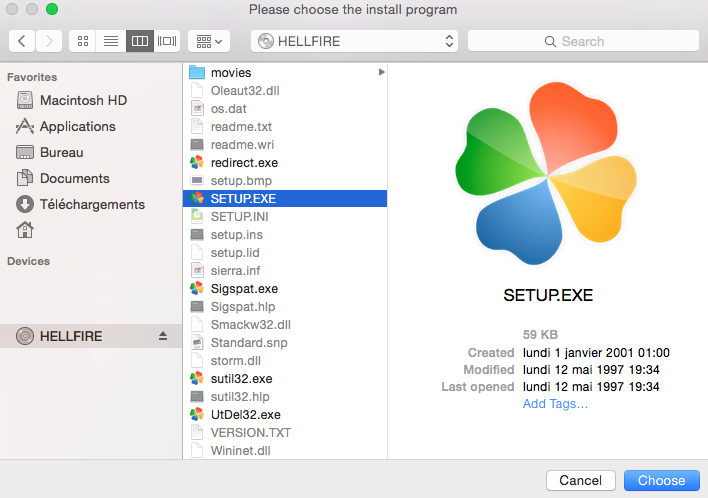Select SETUP.INI in the file list
708x498 pixels.
click(x=285, y=217)
